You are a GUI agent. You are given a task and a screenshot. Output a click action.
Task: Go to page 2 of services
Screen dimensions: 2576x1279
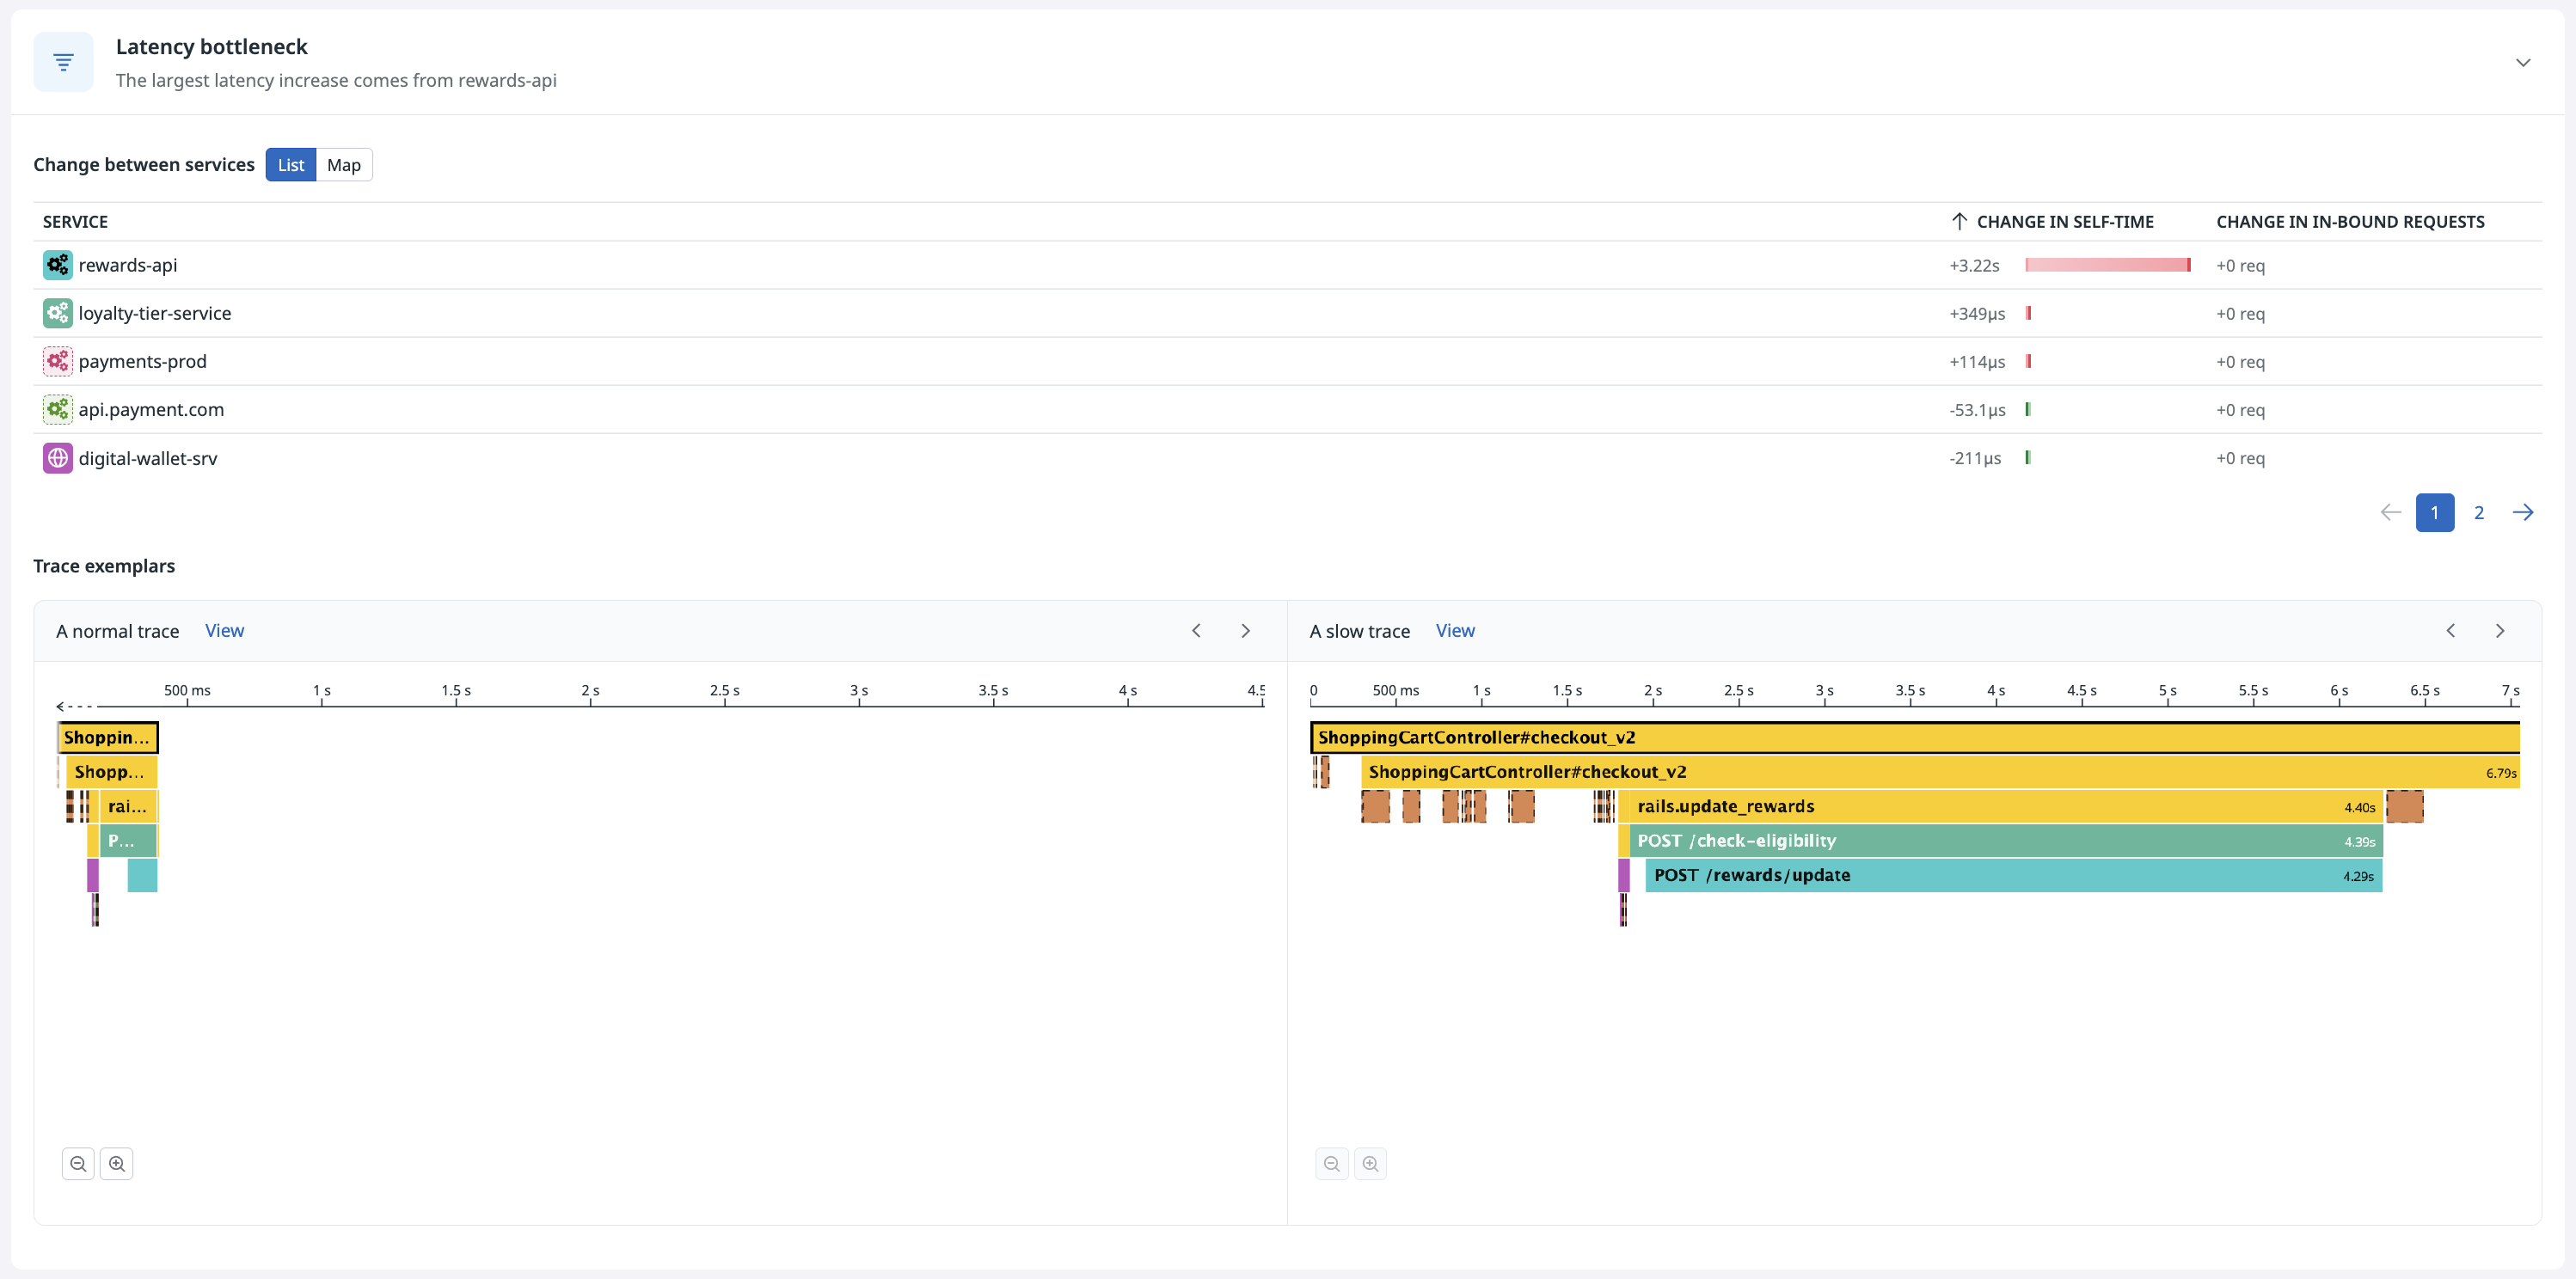pyautogui.click(x=2479, y=513)
